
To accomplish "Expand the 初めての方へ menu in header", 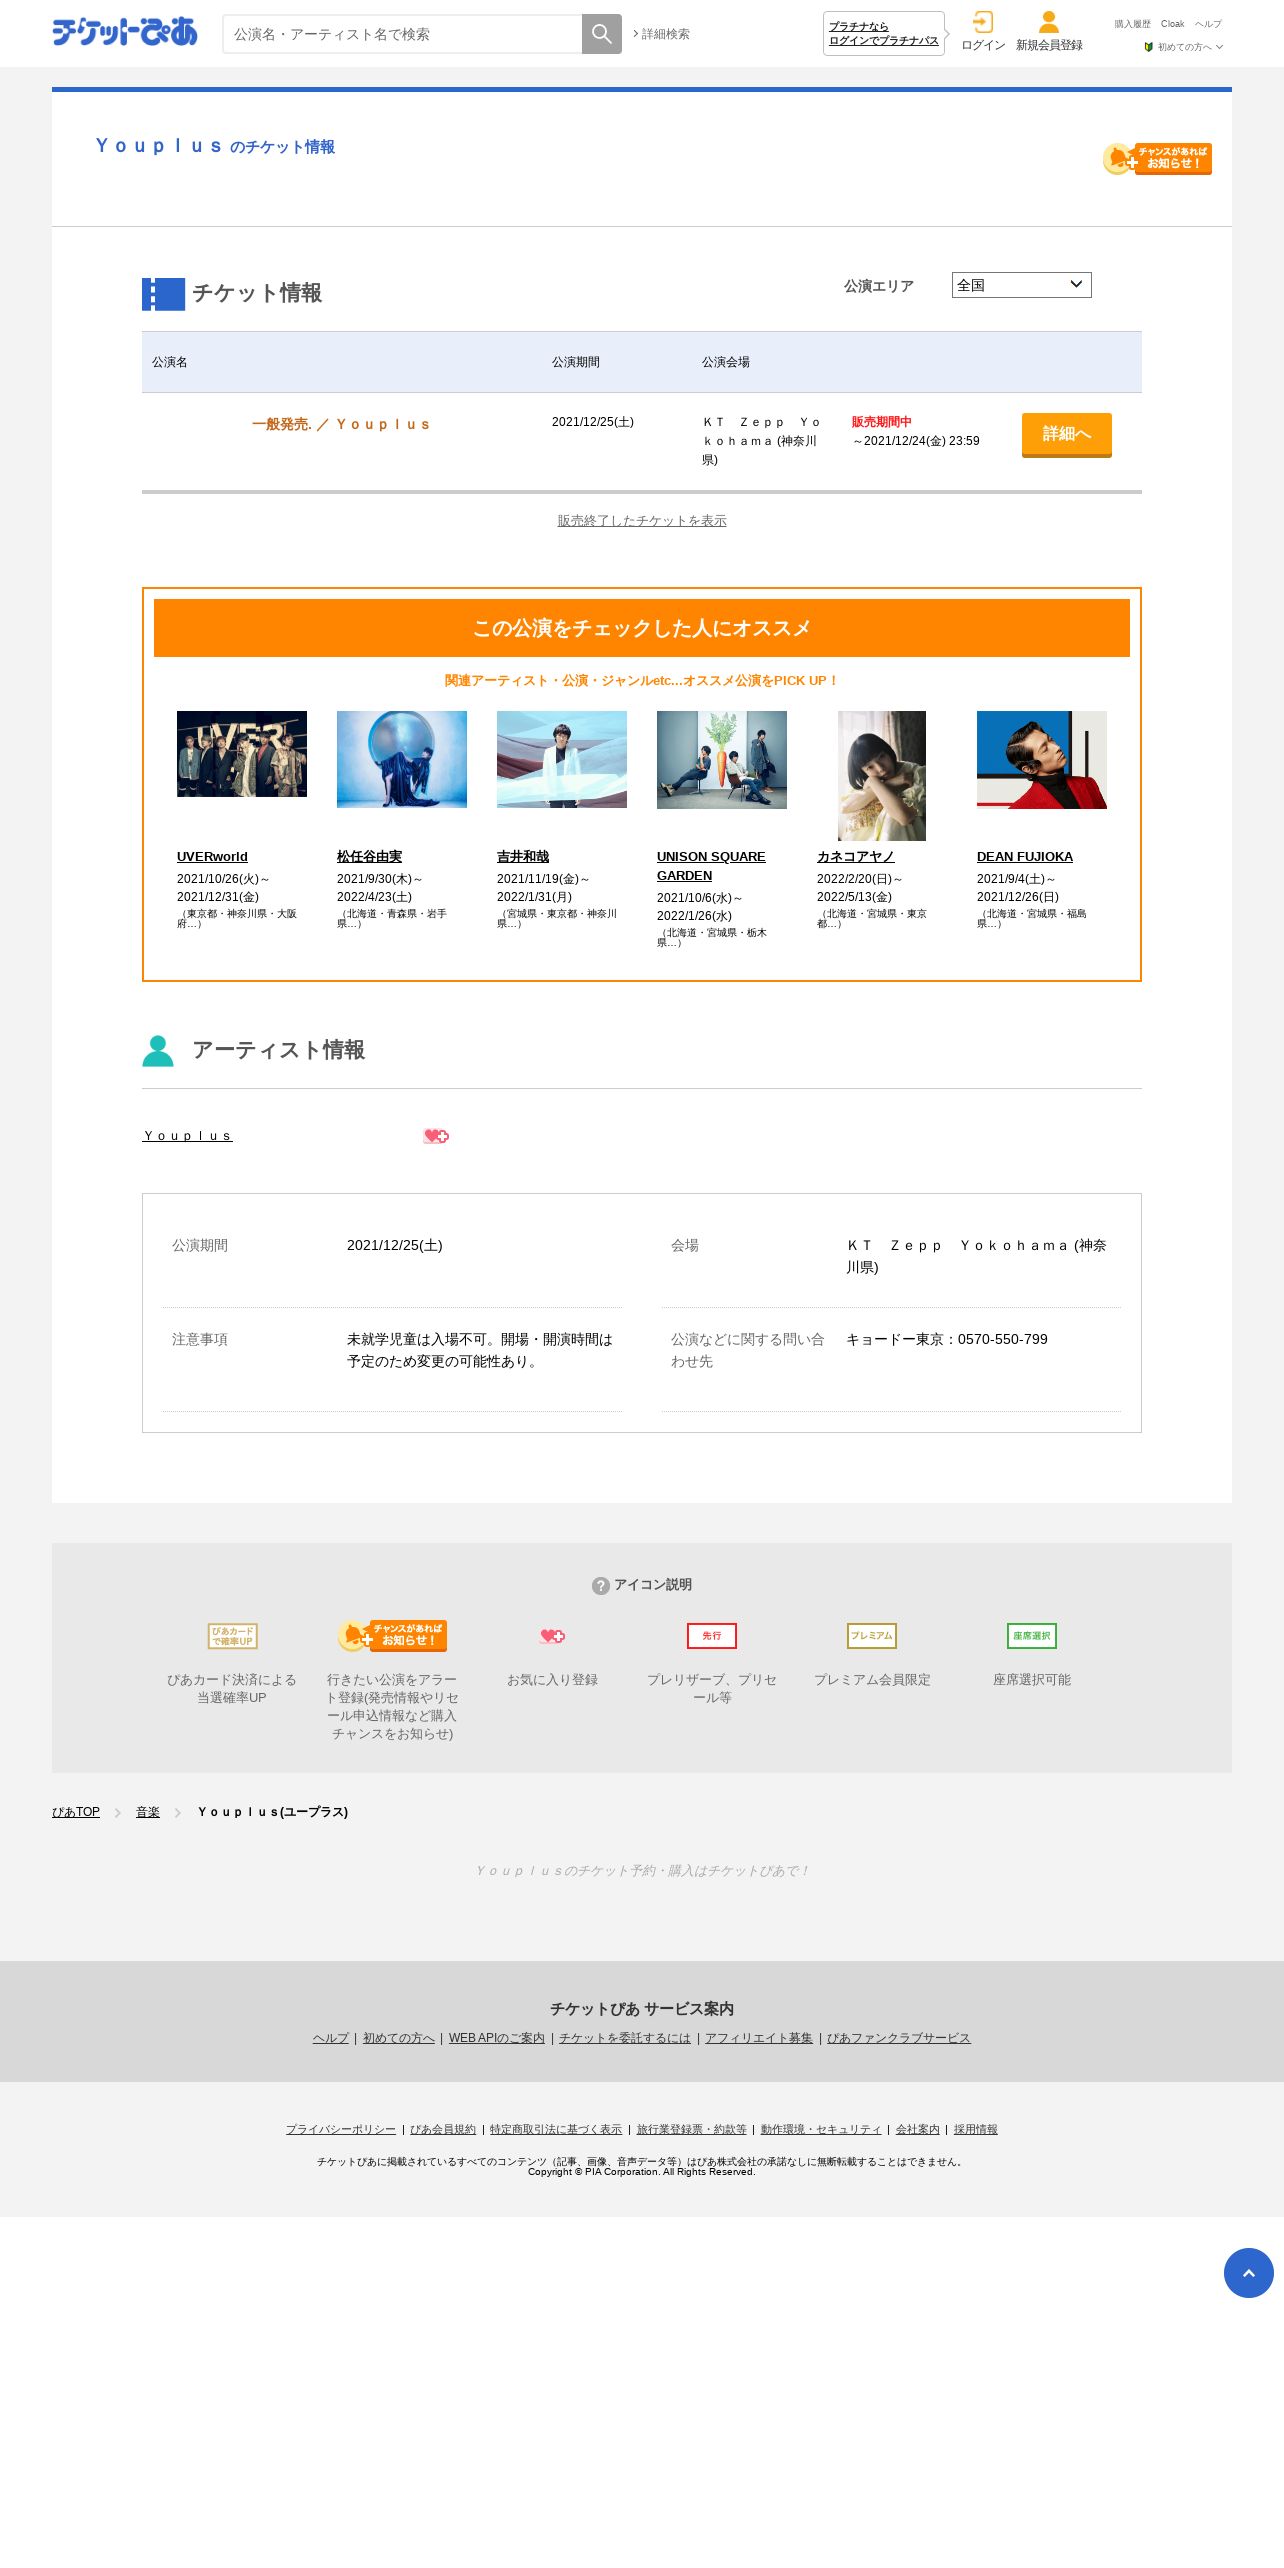I will click(1184, 47).
